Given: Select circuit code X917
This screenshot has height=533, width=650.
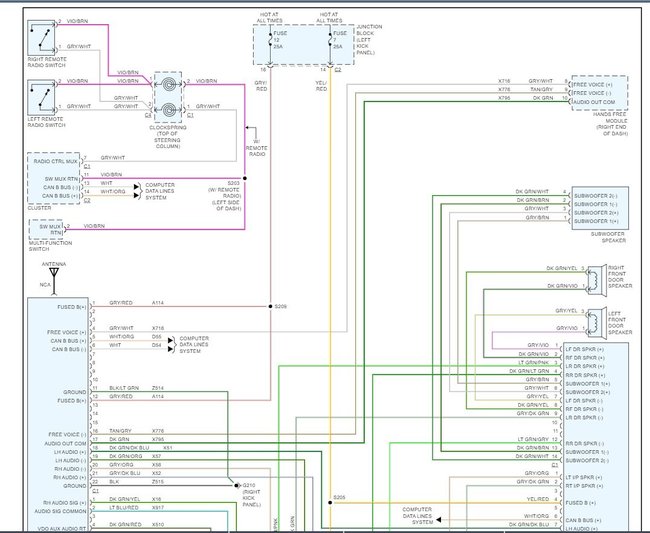Looking at the screenshot, I should click(158, 507).
